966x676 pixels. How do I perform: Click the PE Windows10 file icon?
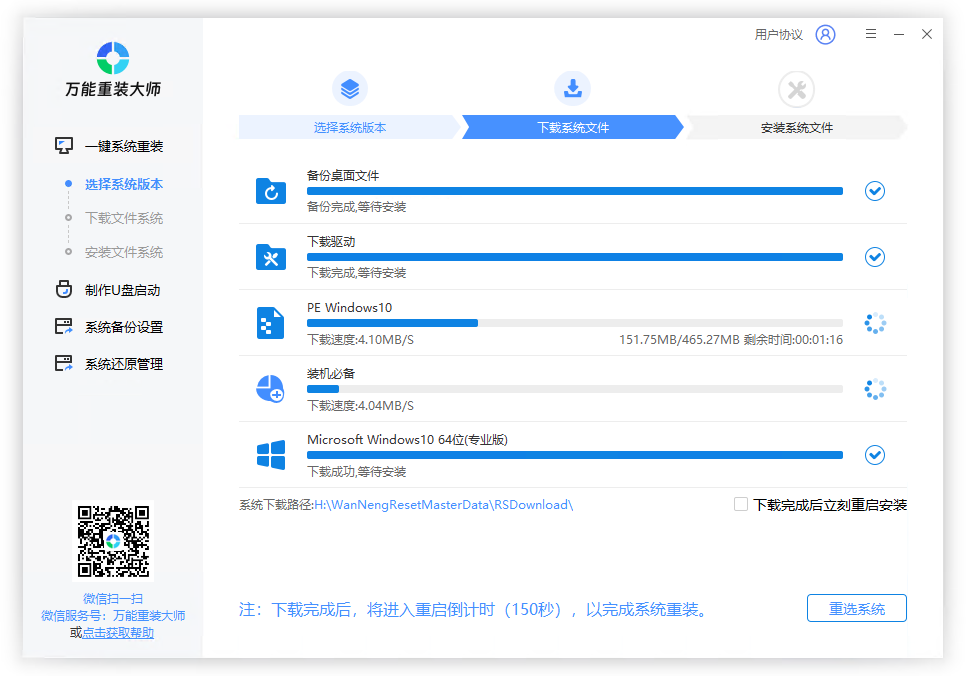[271, 323]
